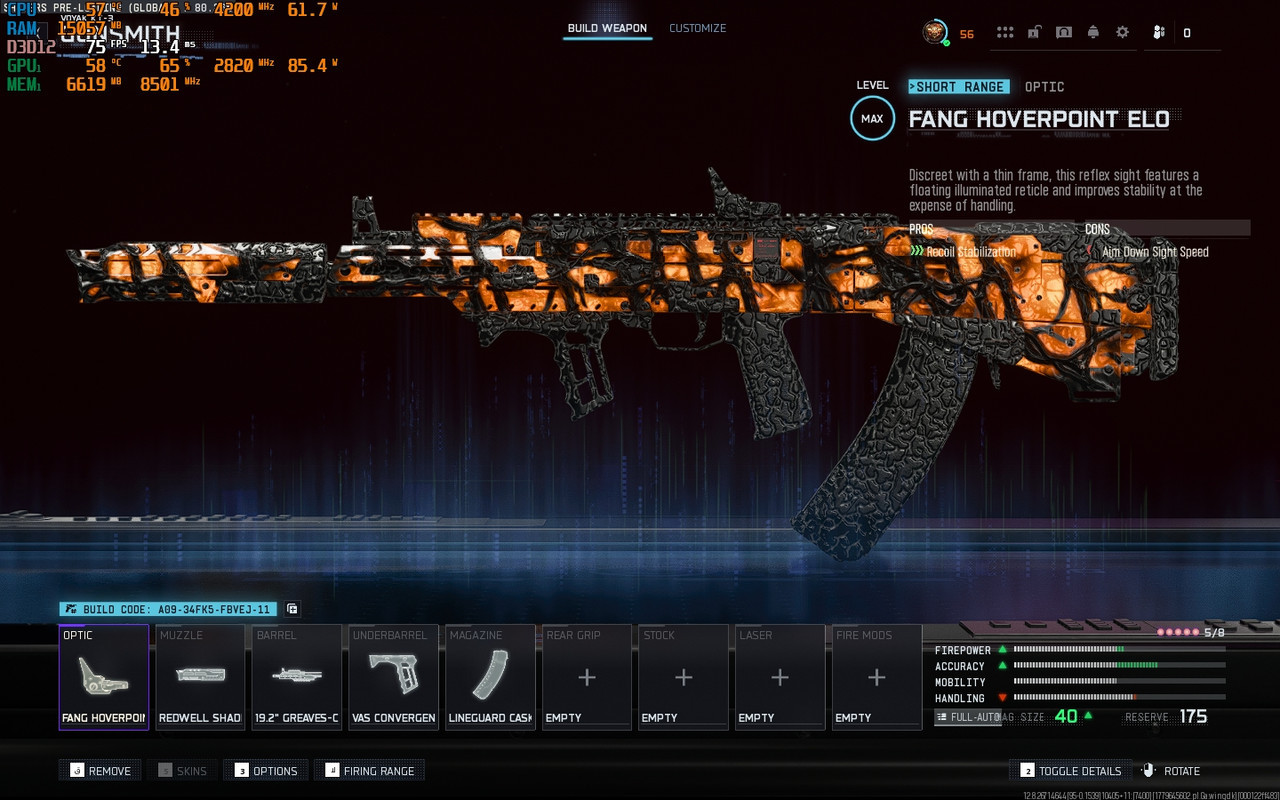This screenshot has width=1280, height=800.
Task: Click the MAX level badge
Action: (x=872, y=118)
